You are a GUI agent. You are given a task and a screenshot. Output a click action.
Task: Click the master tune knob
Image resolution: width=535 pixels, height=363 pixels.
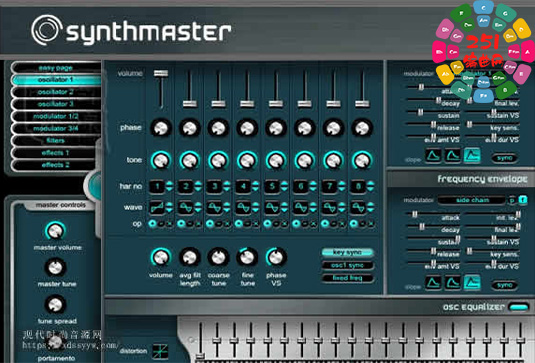point(55,267)
